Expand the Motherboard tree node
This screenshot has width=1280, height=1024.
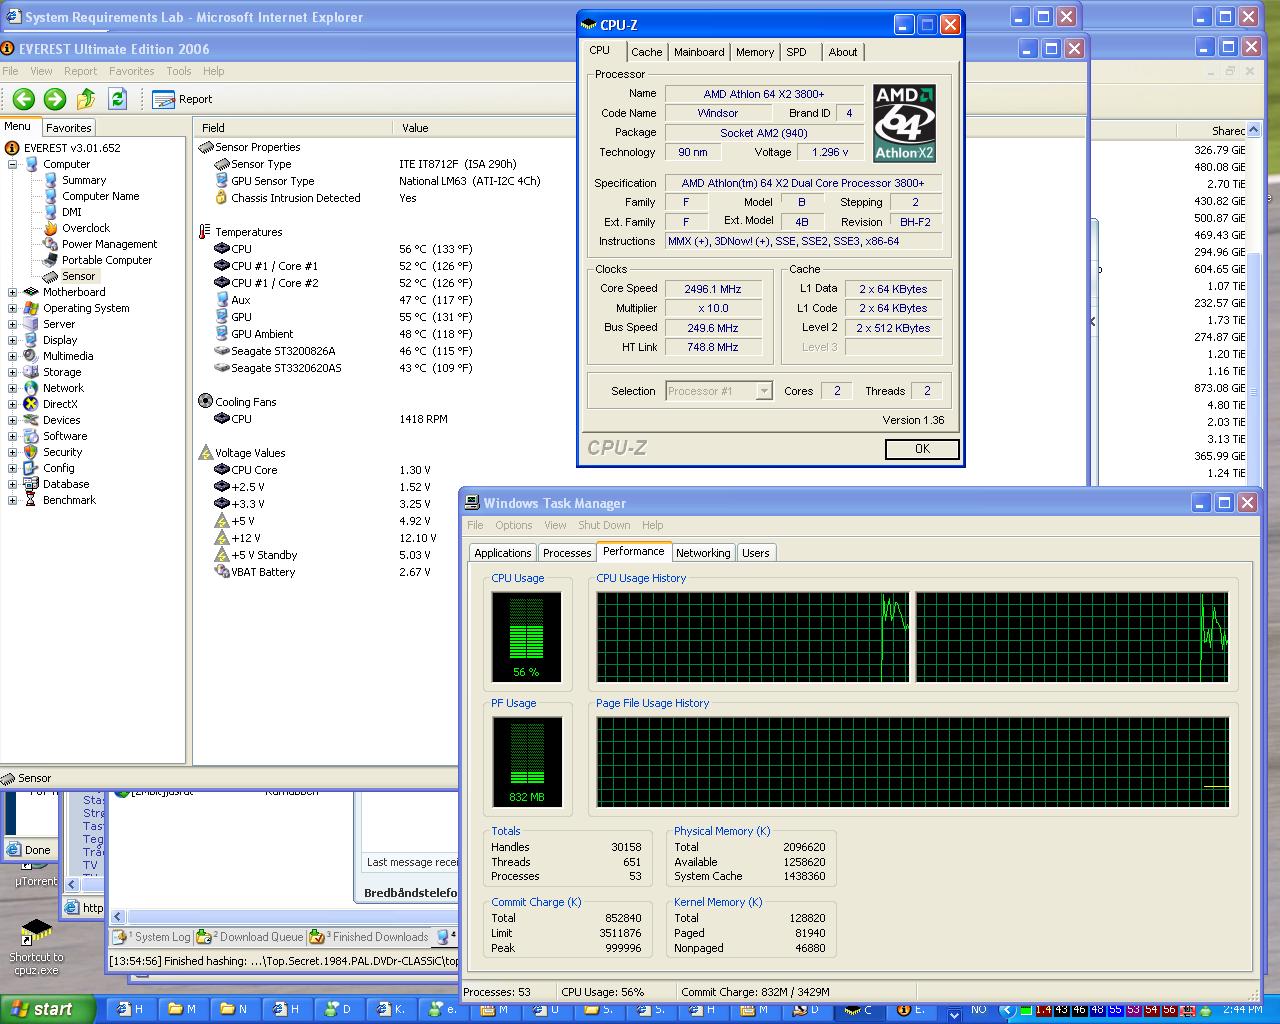pyautogui.click(x=13, y=293)
